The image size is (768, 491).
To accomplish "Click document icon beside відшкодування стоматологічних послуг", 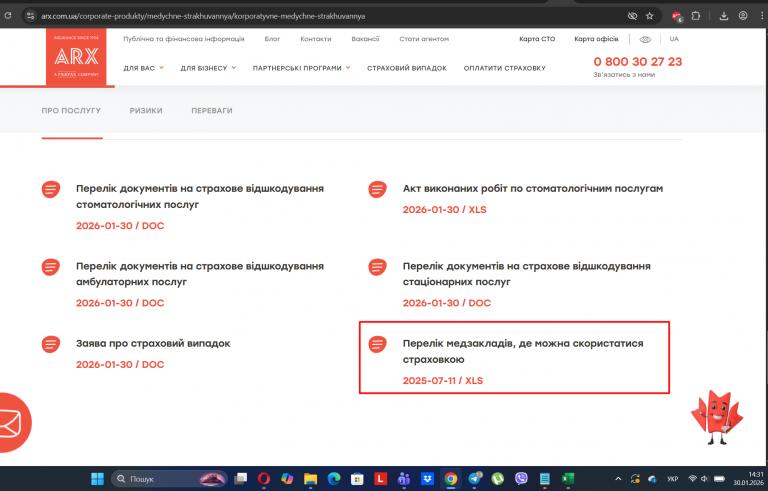I will 51,189.
